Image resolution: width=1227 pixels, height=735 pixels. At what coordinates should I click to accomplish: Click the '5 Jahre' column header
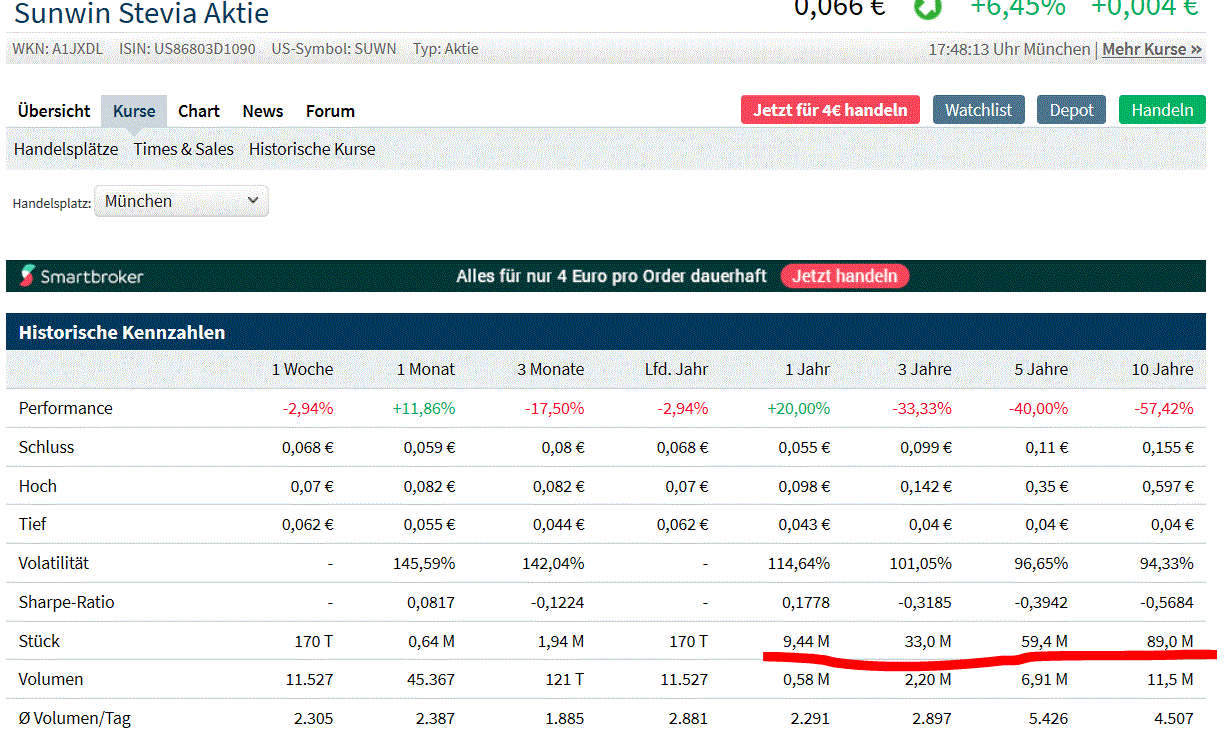coord(1041,369)
